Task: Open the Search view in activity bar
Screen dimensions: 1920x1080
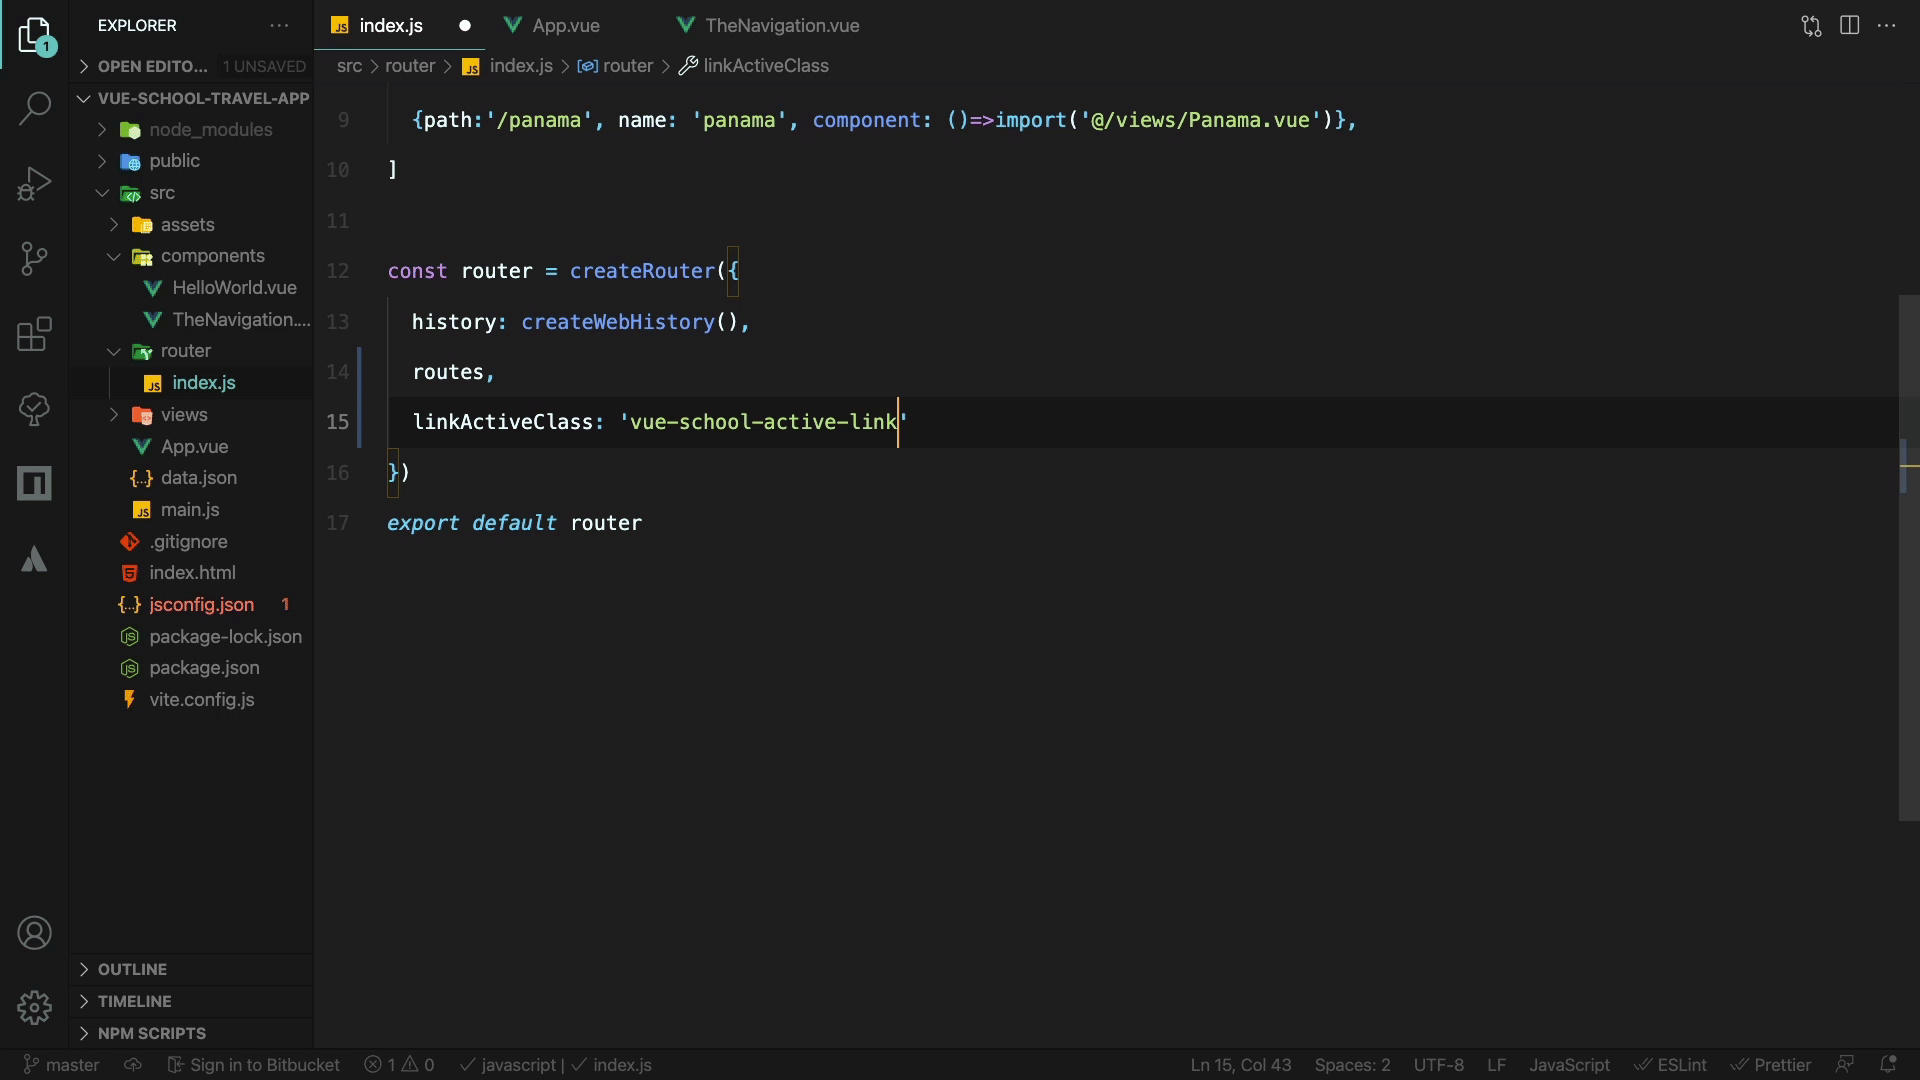Action: [35, 108]
